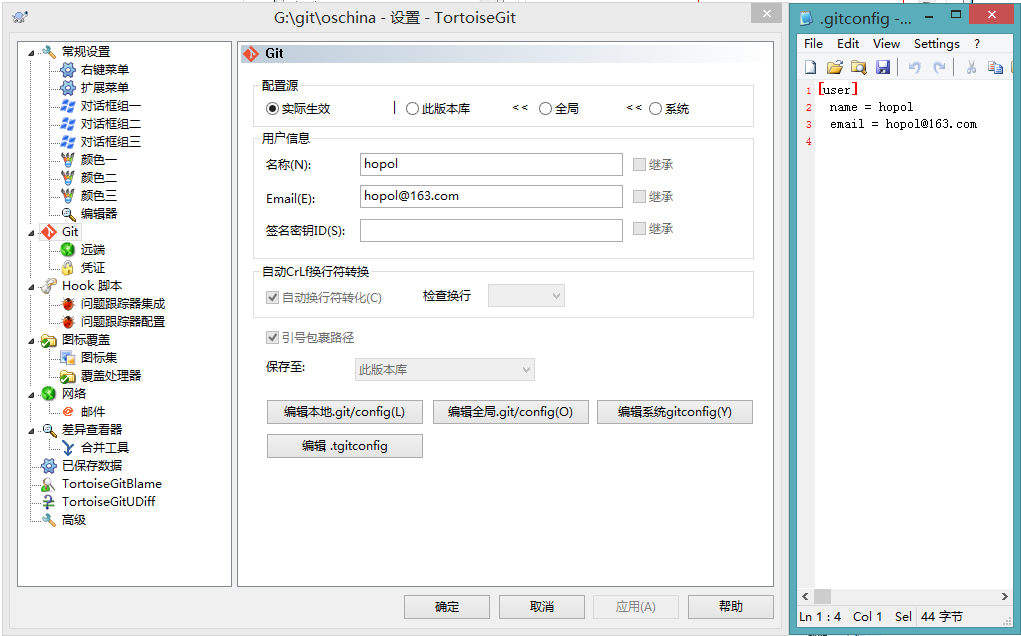This screenshot has height=636, width=1021.
Task: Click the .gitconfig editor horizontal scrollbar thumb
Action: (x=822, y=596)
